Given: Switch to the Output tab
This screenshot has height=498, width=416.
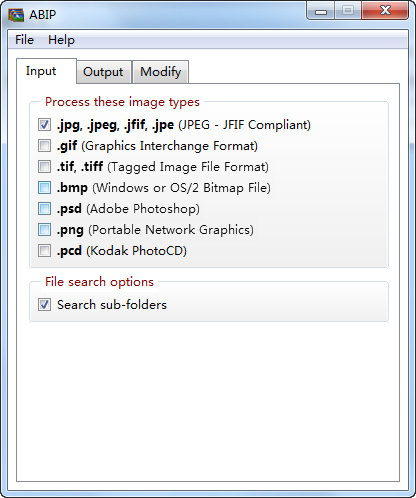Looking at the screenshot, I should (103, 72).
